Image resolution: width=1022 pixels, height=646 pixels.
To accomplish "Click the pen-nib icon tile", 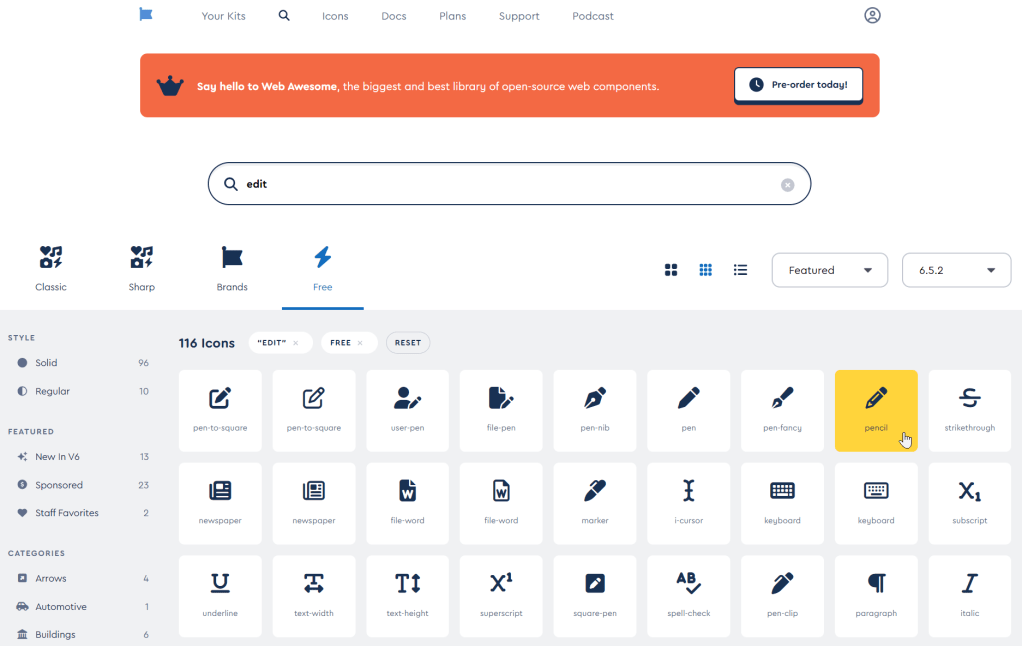I will click(x=595, y=410).
